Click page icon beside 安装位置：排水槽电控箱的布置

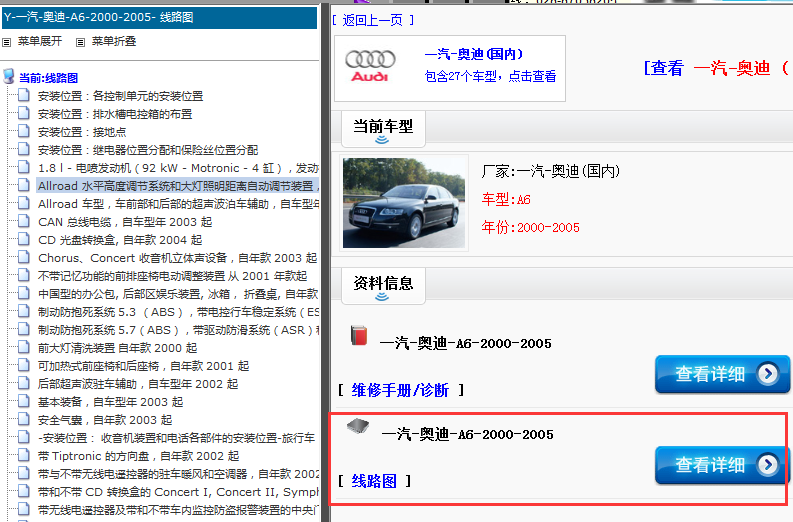pos(24,113)
